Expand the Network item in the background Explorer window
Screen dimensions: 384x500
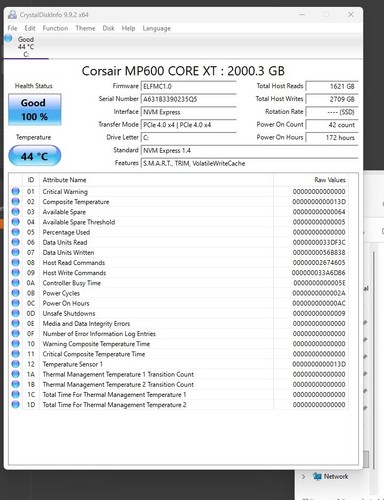(303, 476)
